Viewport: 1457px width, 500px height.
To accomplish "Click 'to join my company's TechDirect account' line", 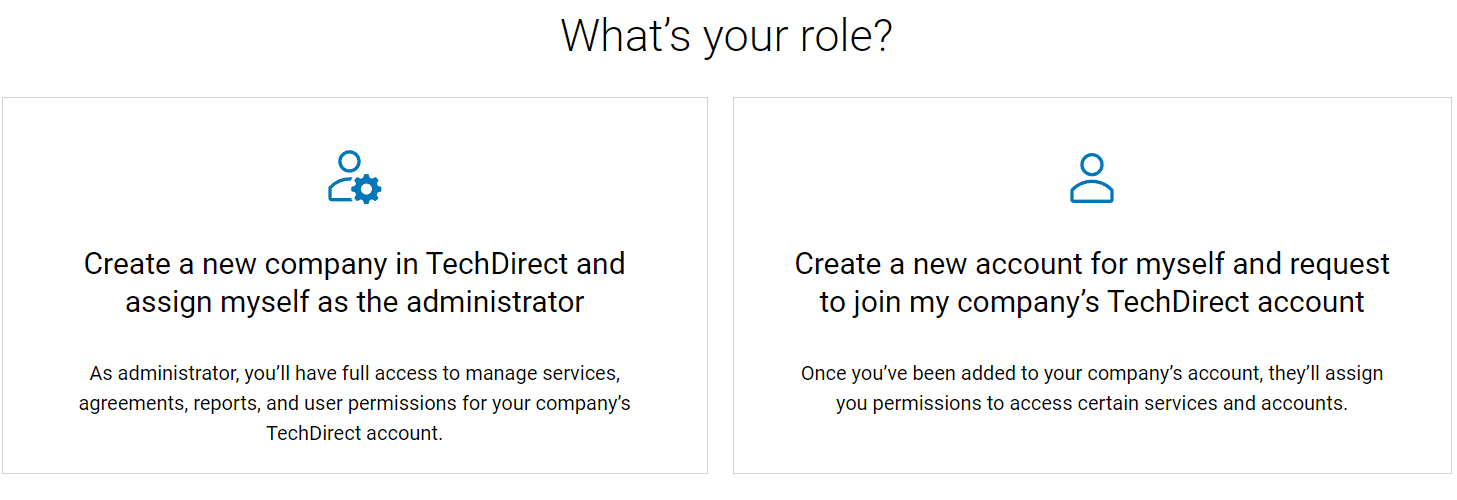I will [1092, 301].
